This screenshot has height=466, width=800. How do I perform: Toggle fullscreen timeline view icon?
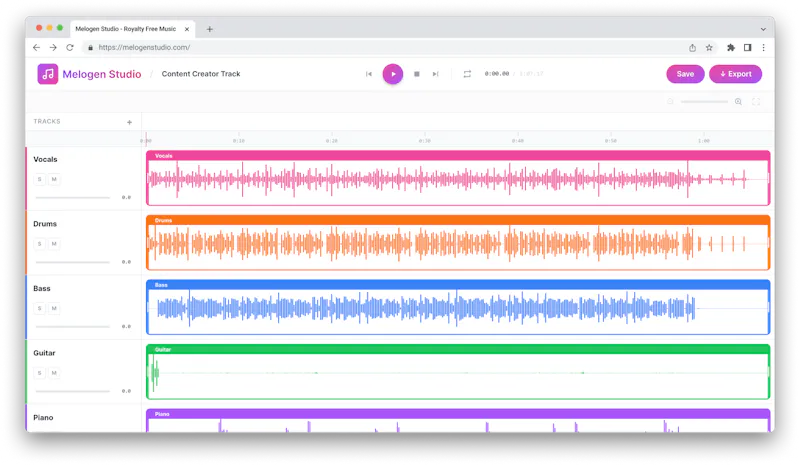[x=756, y=102]
